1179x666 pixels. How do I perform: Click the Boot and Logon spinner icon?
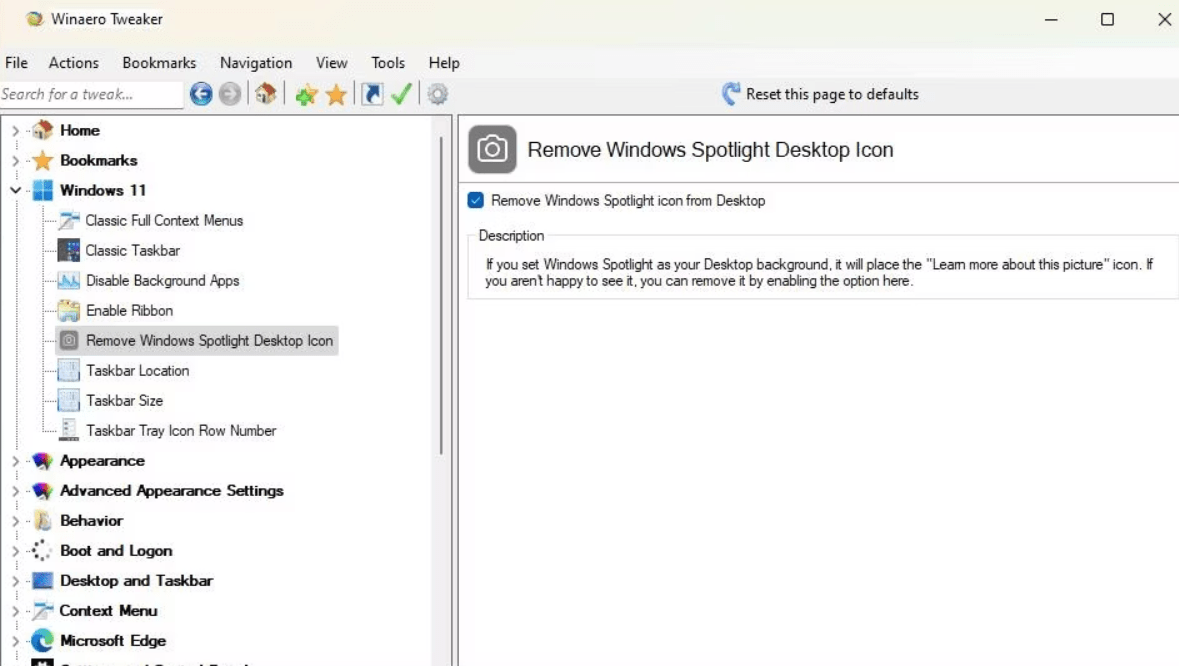click(x=41, y=550)
